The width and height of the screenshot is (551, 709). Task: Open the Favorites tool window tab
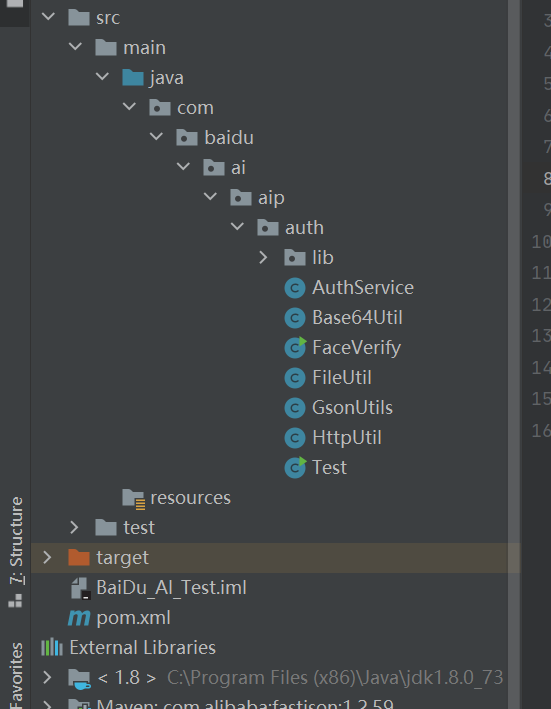pos(16,675)
